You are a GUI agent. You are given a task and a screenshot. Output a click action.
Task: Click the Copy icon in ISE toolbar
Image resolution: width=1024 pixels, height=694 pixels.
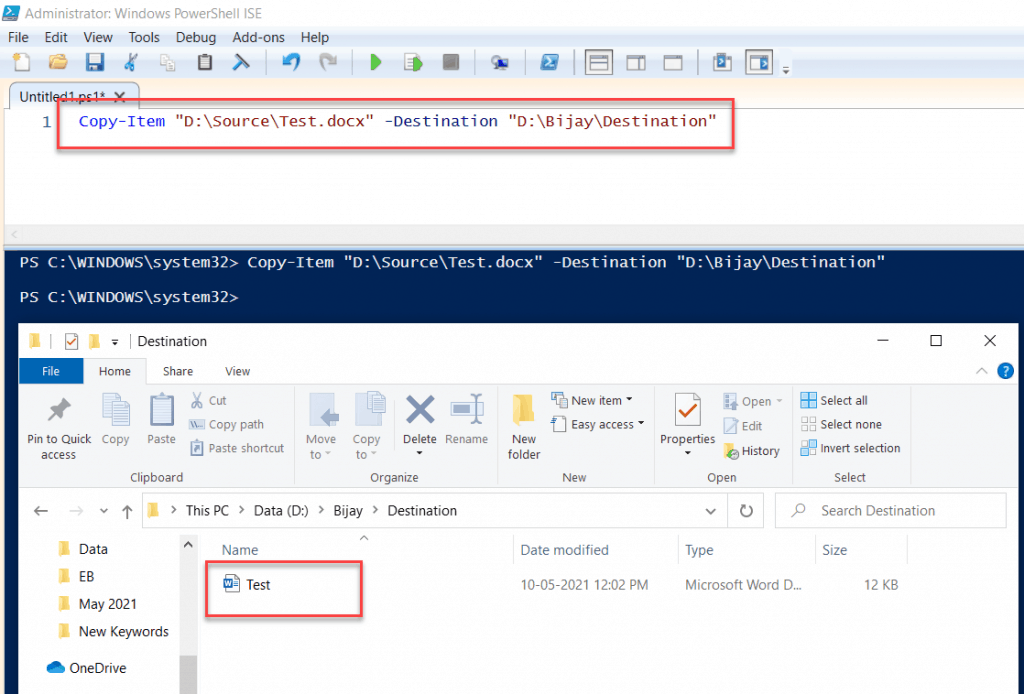click(x=168, y=63)
